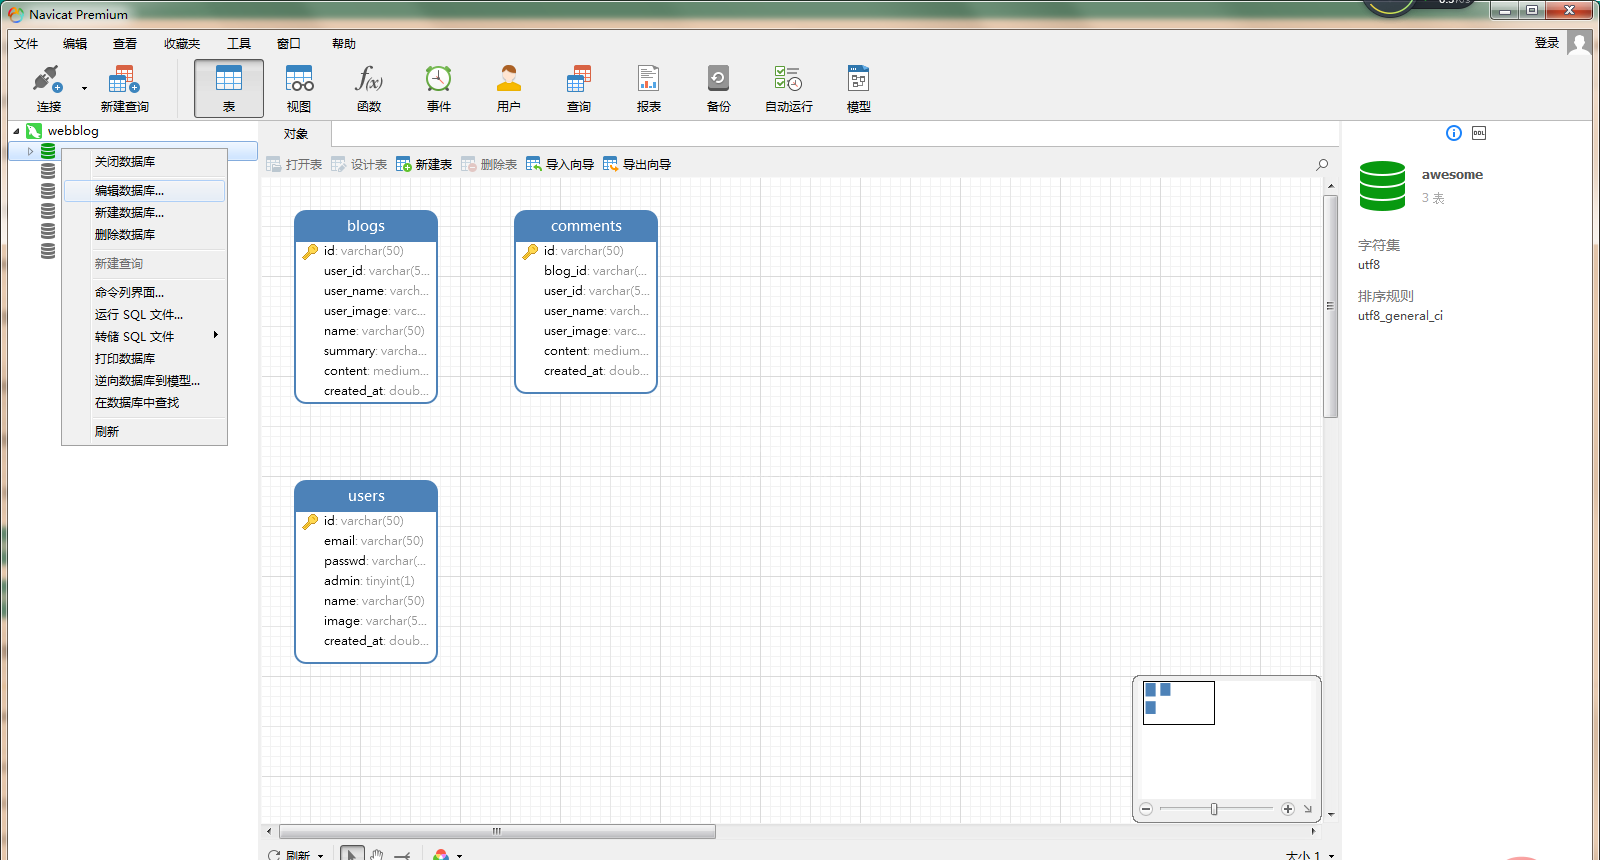Click 新建表 (New Table) button
This screenshot has height=860, width=1600.
424,164
